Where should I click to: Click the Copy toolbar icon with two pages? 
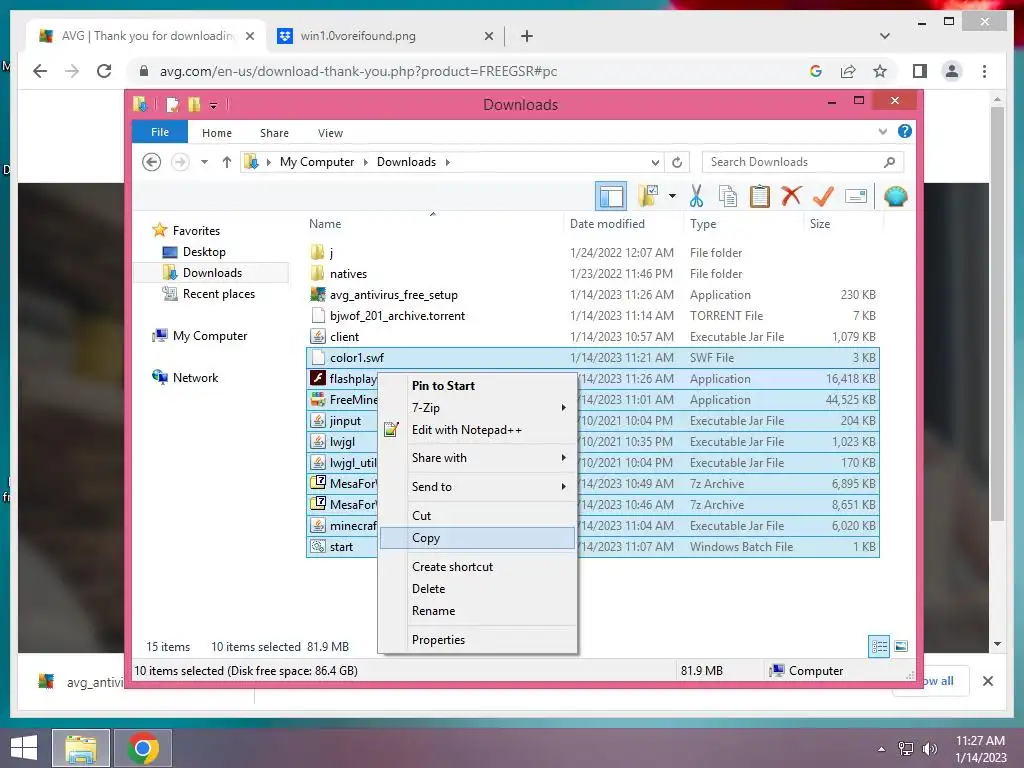coord(728,196)
